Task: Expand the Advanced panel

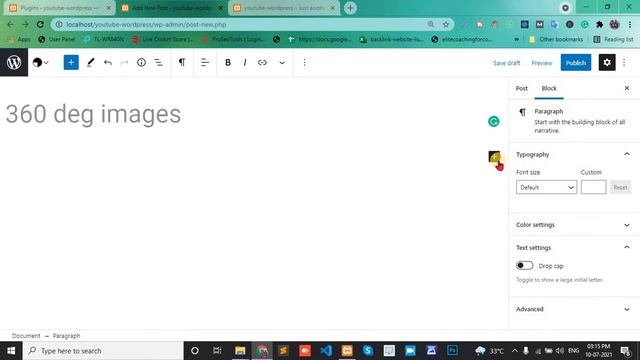Action: (573, 309)
